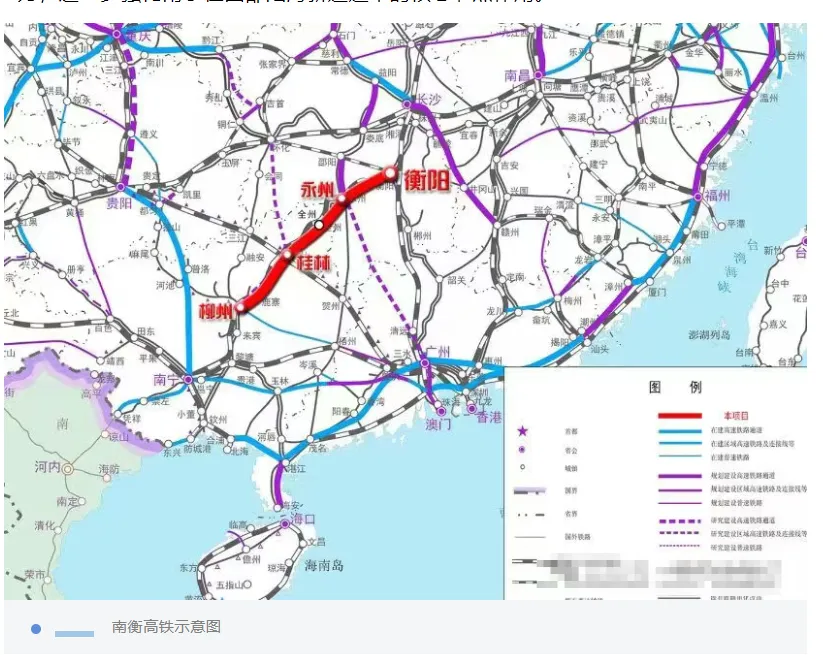Click the 玉林 label east of 南宁

click(280, 381)
